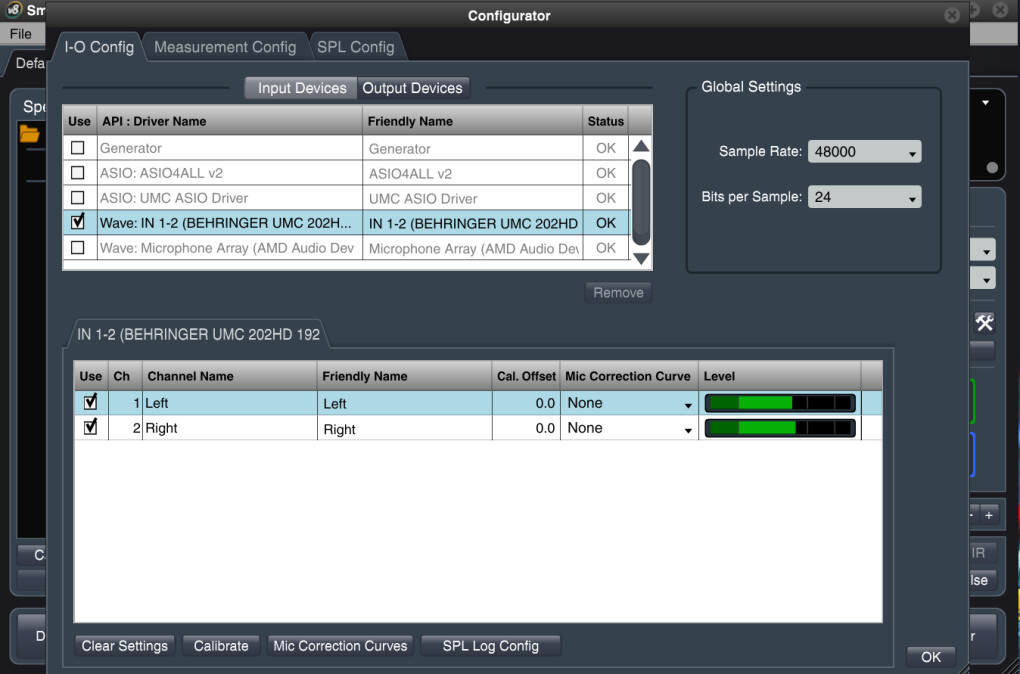Open the folder icon in the background Smaart window
Image resolution: width=1020 pixels, height=674 pixels.
coord(29,134)
